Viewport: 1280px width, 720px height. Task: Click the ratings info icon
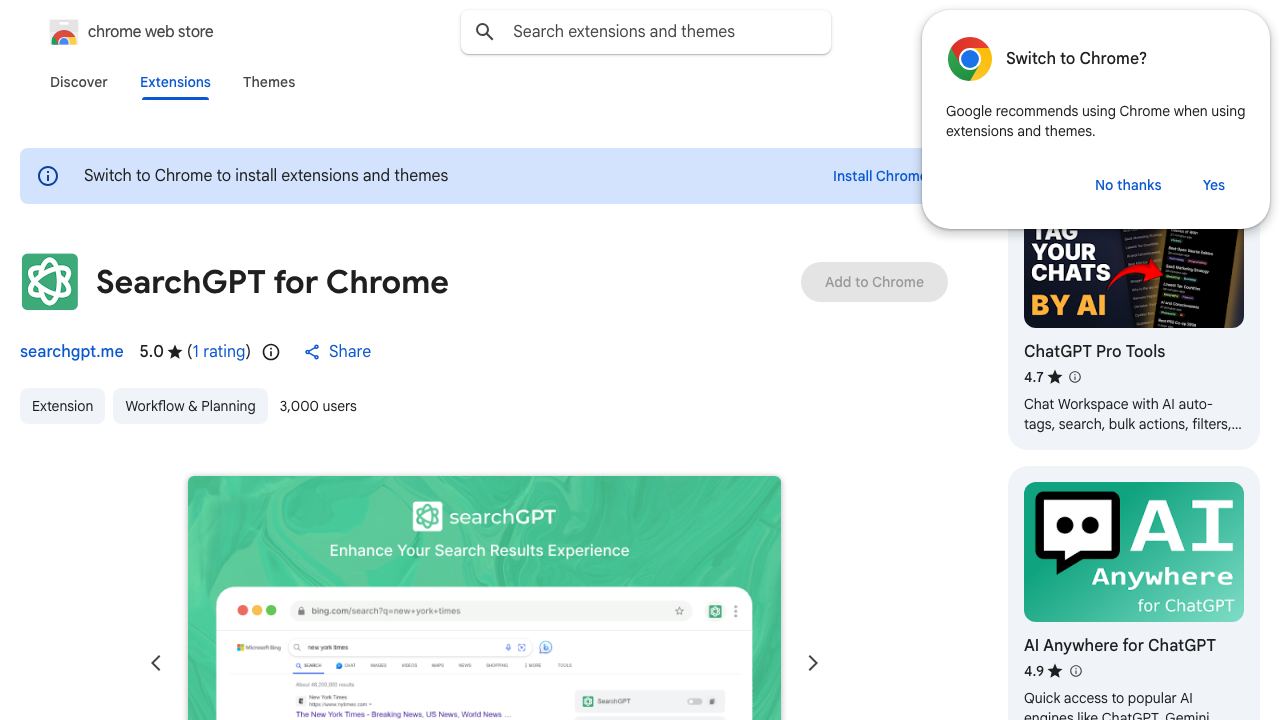(x=271, y=352)
